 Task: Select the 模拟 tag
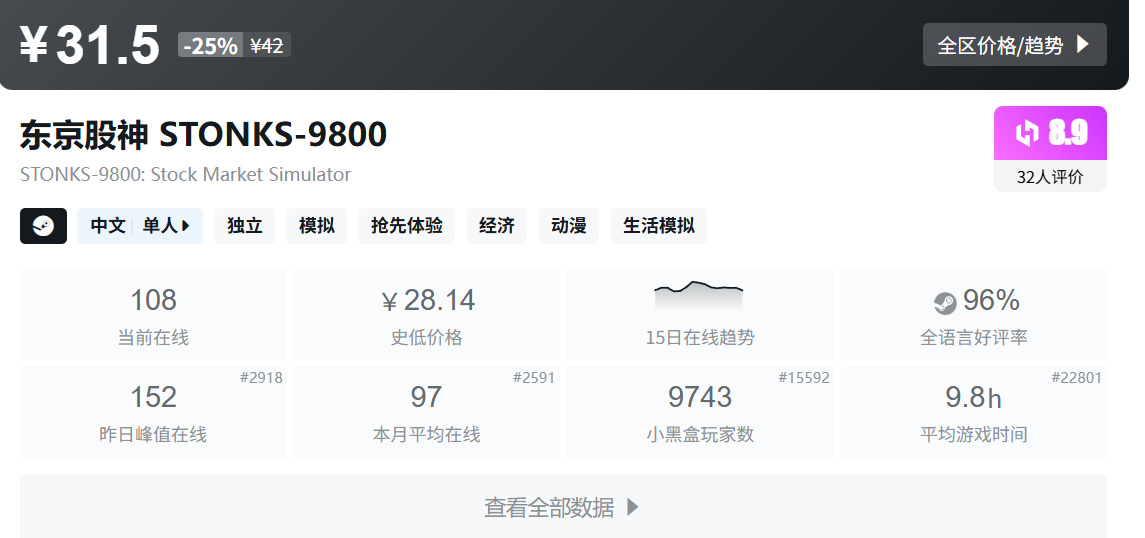[316, 226]
